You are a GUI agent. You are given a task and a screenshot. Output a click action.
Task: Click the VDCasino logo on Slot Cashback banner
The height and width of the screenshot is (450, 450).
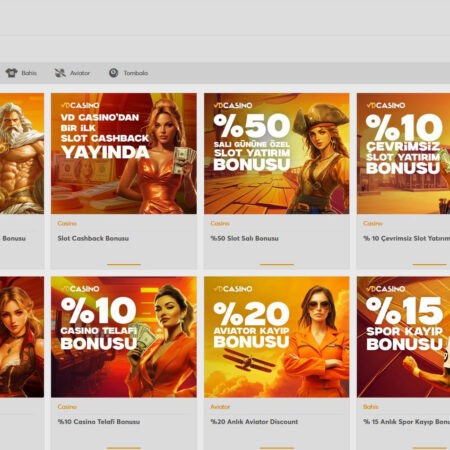(x=80, y=105)
